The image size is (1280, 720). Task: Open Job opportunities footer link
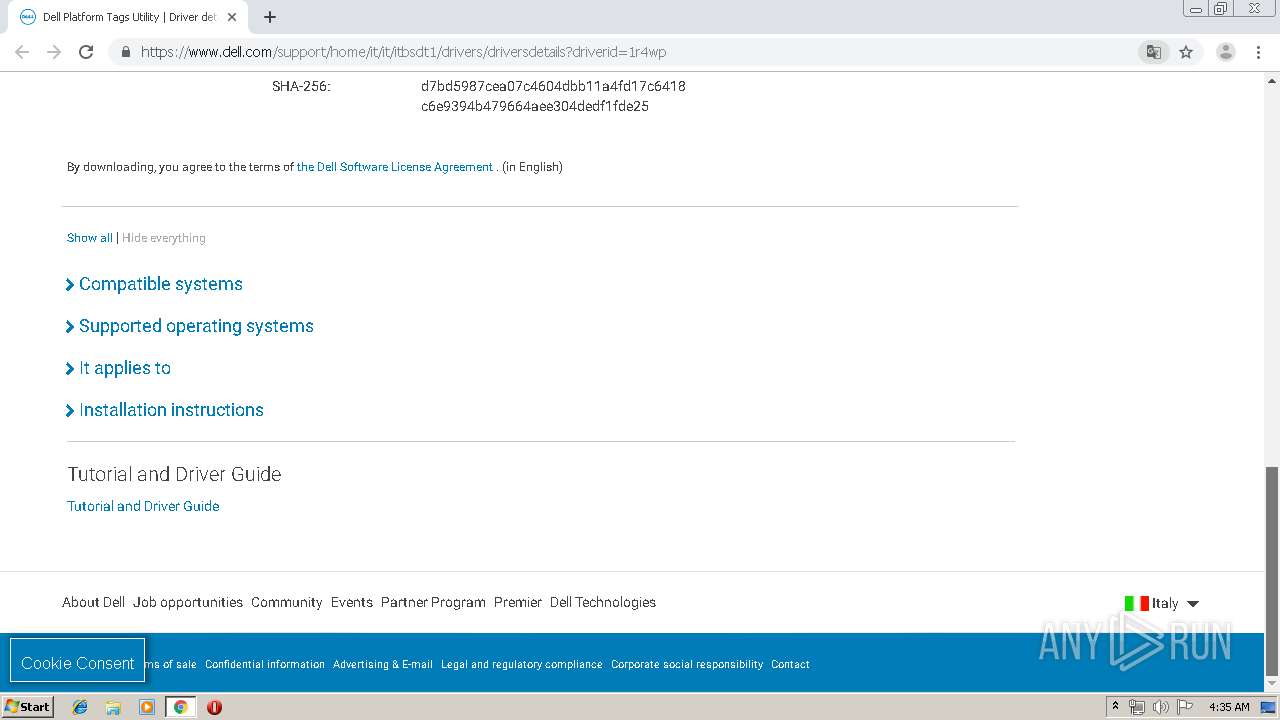[188, 602]
